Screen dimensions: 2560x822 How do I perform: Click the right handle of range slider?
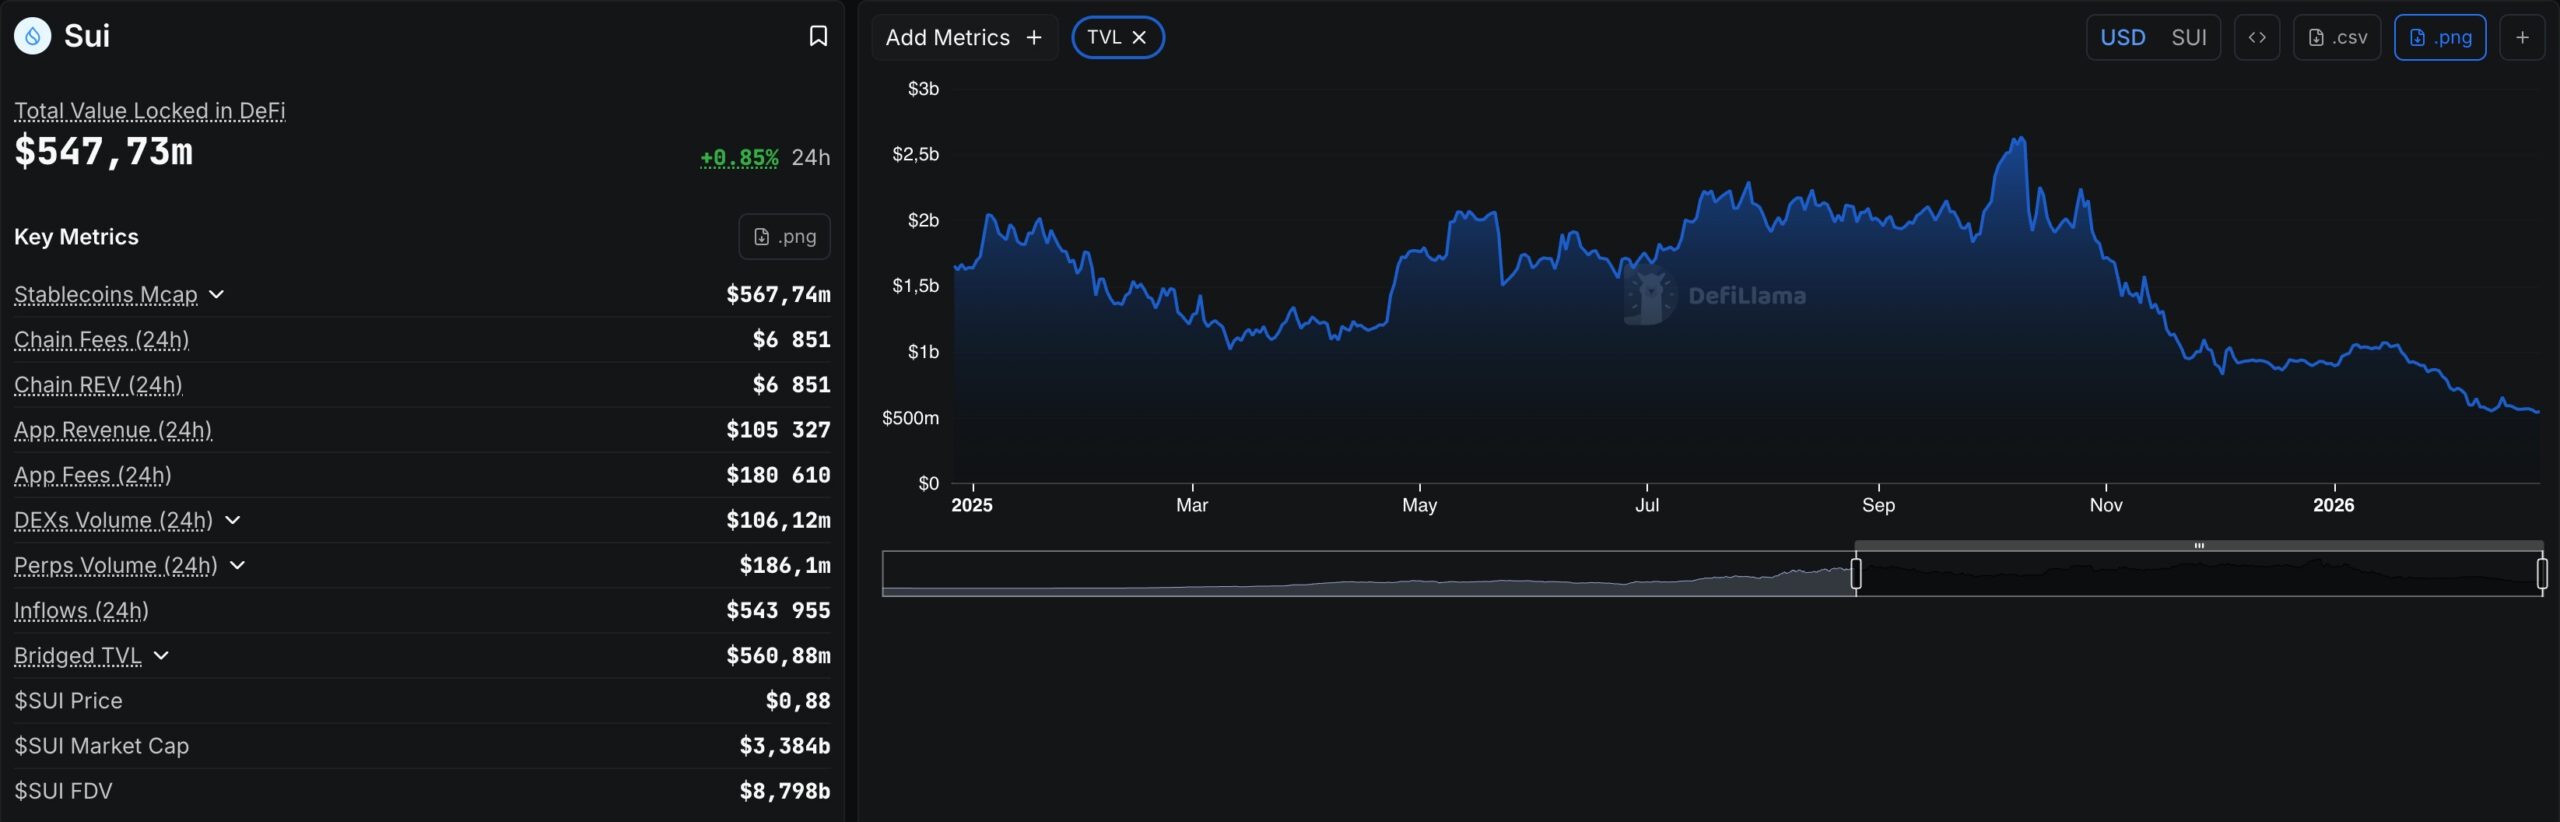2542,574
